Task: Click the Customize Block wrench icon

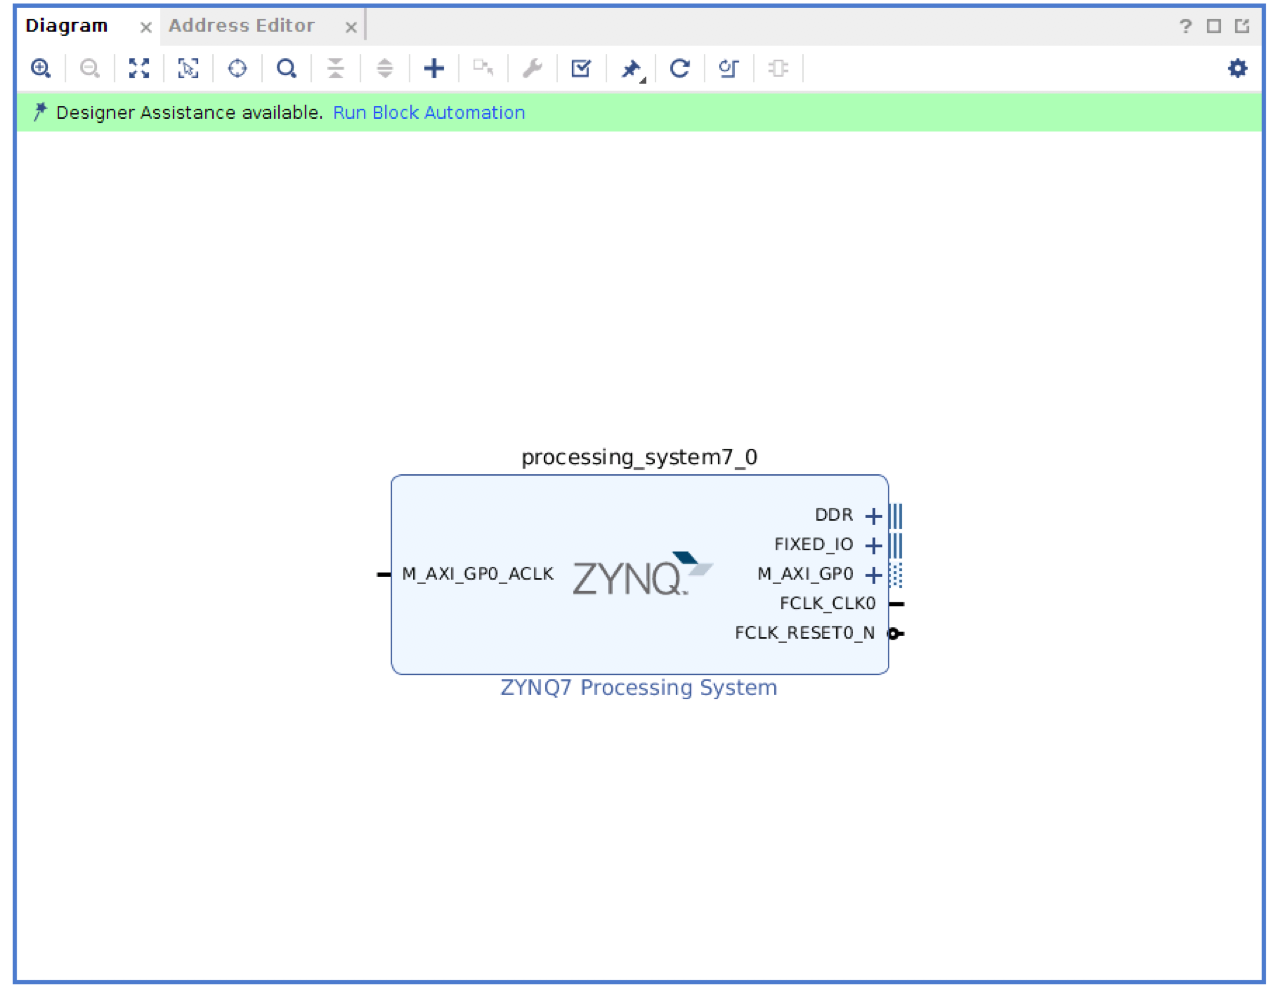Action: coord(532,68)
